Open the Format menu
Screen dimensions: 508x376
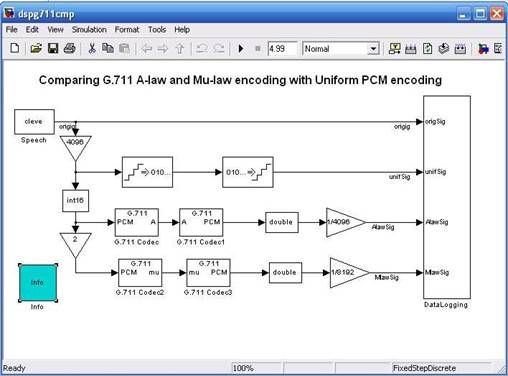127,30
